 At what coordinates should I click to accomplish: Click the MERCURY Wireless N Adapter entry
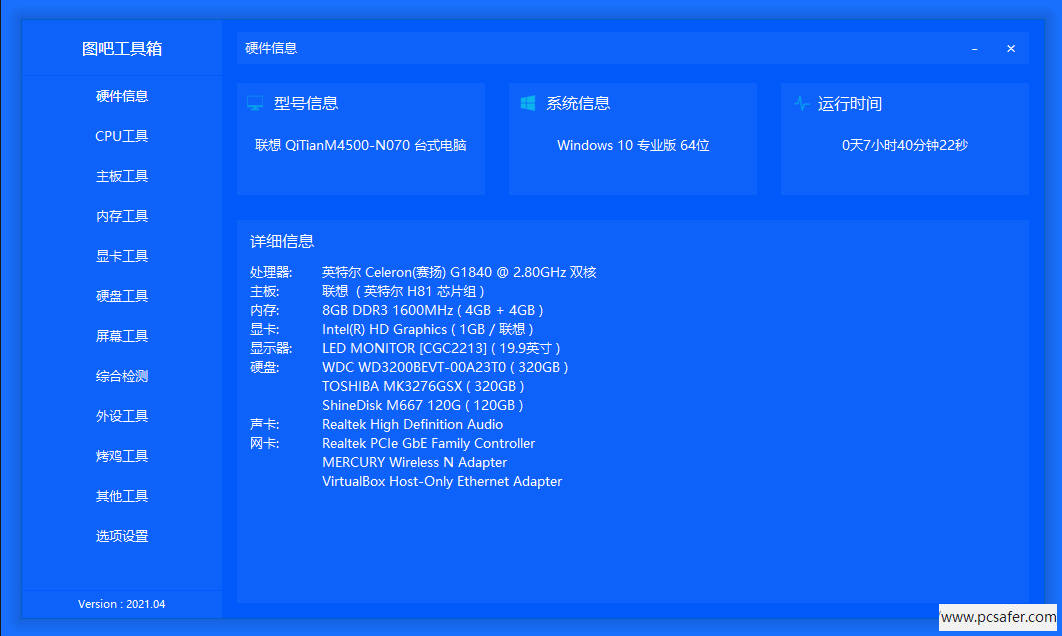[415, 462]
